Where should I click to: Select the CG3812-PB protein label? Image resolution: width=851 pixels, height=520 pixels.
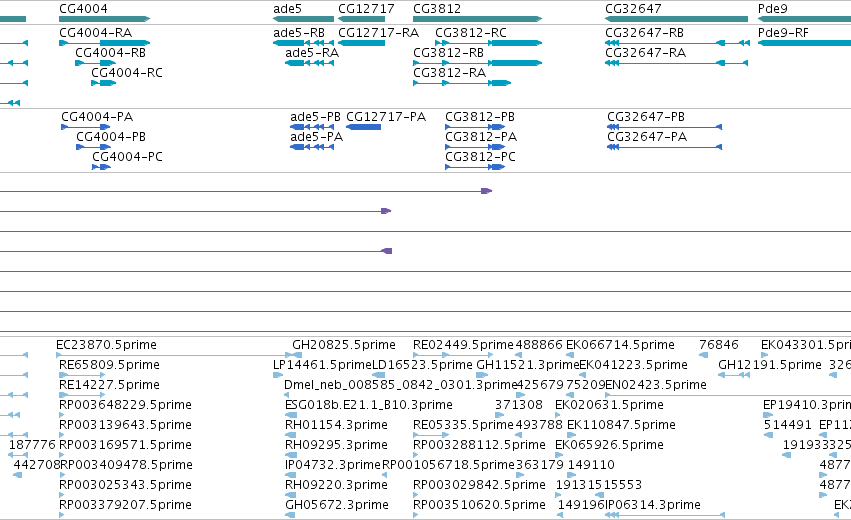[x=480, y=117]
